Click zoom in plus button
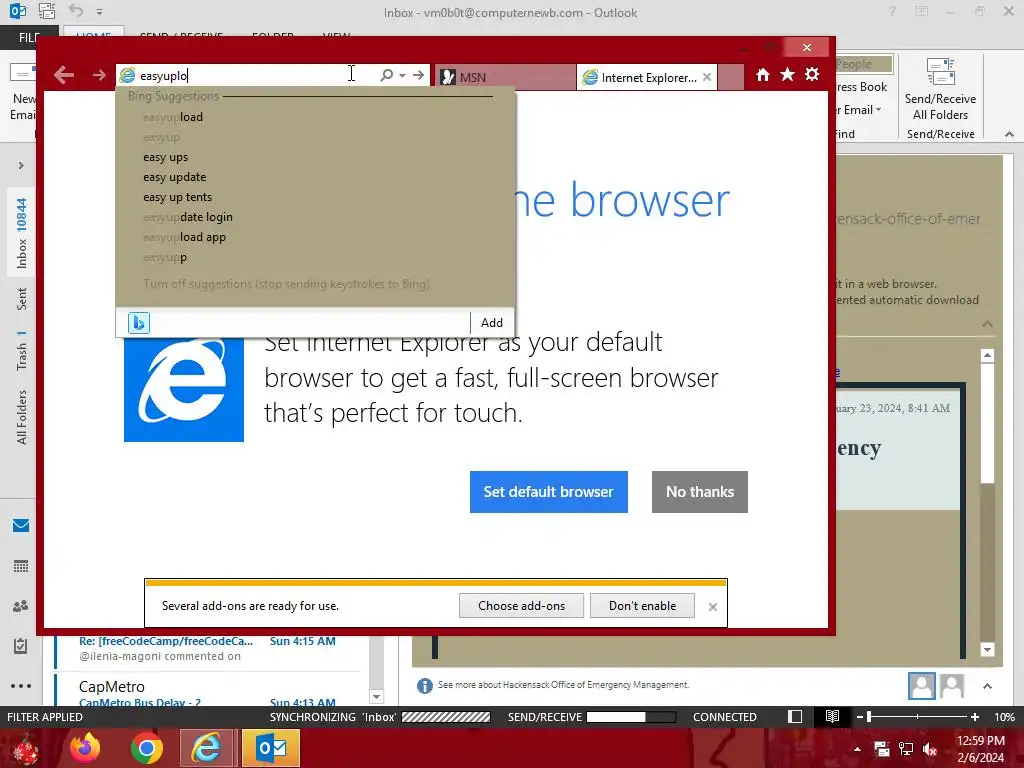1024x768 pixels. point(974,717)
